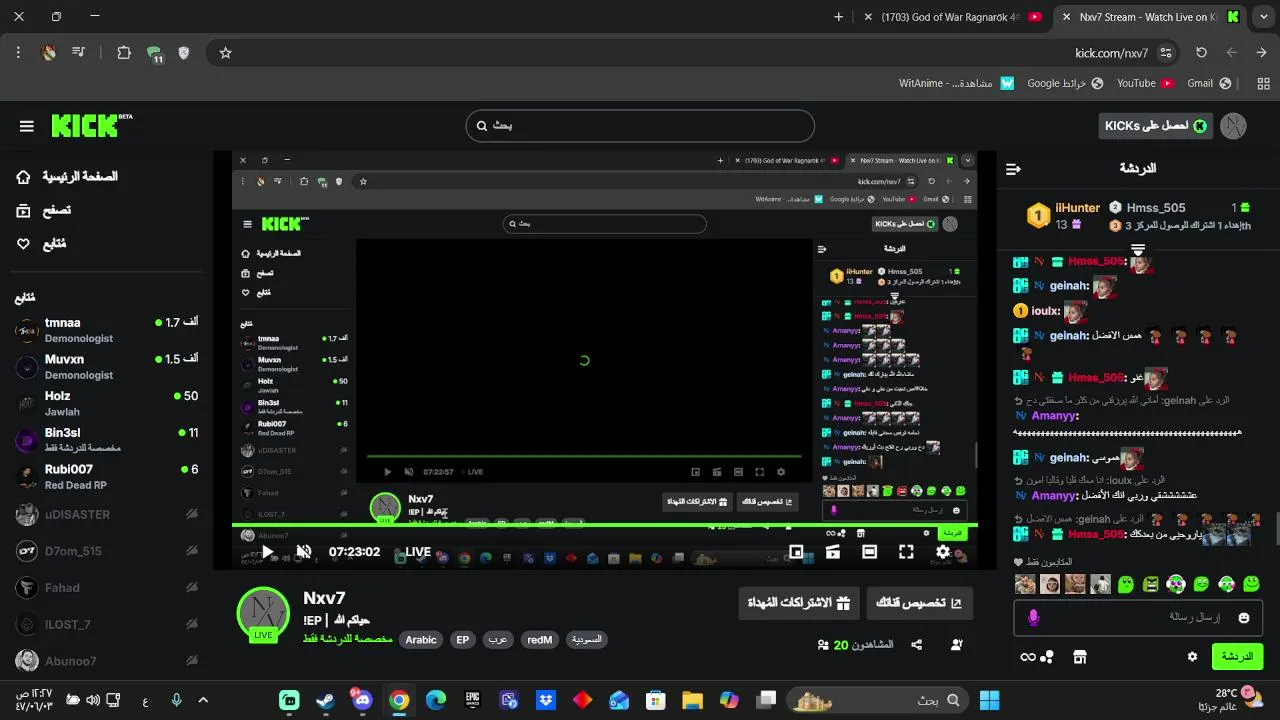Click the green الدردشة send button
Image resolution: width=1280 pixels, height=720 pixels.
click(x=1237, y=657)
